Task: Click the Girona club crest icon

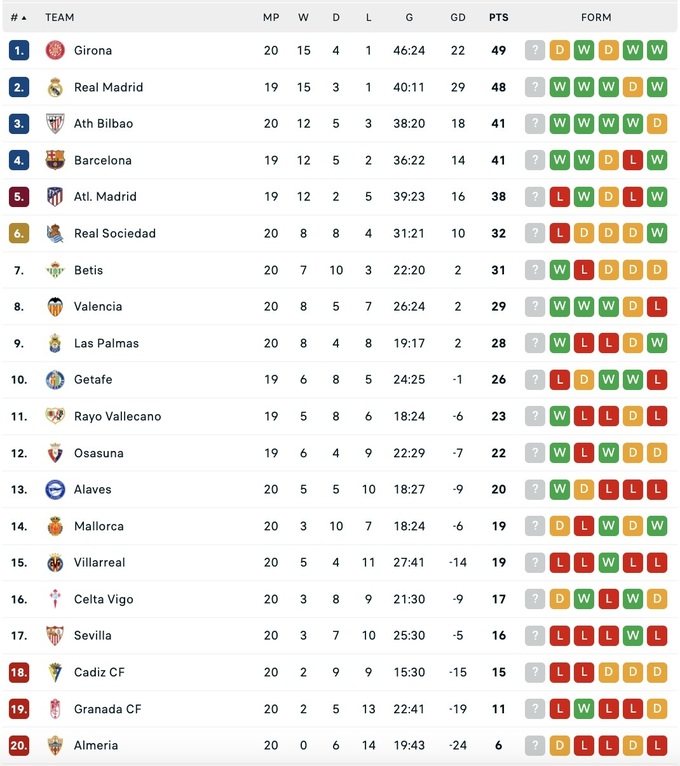Action: [x=55, y=51]
